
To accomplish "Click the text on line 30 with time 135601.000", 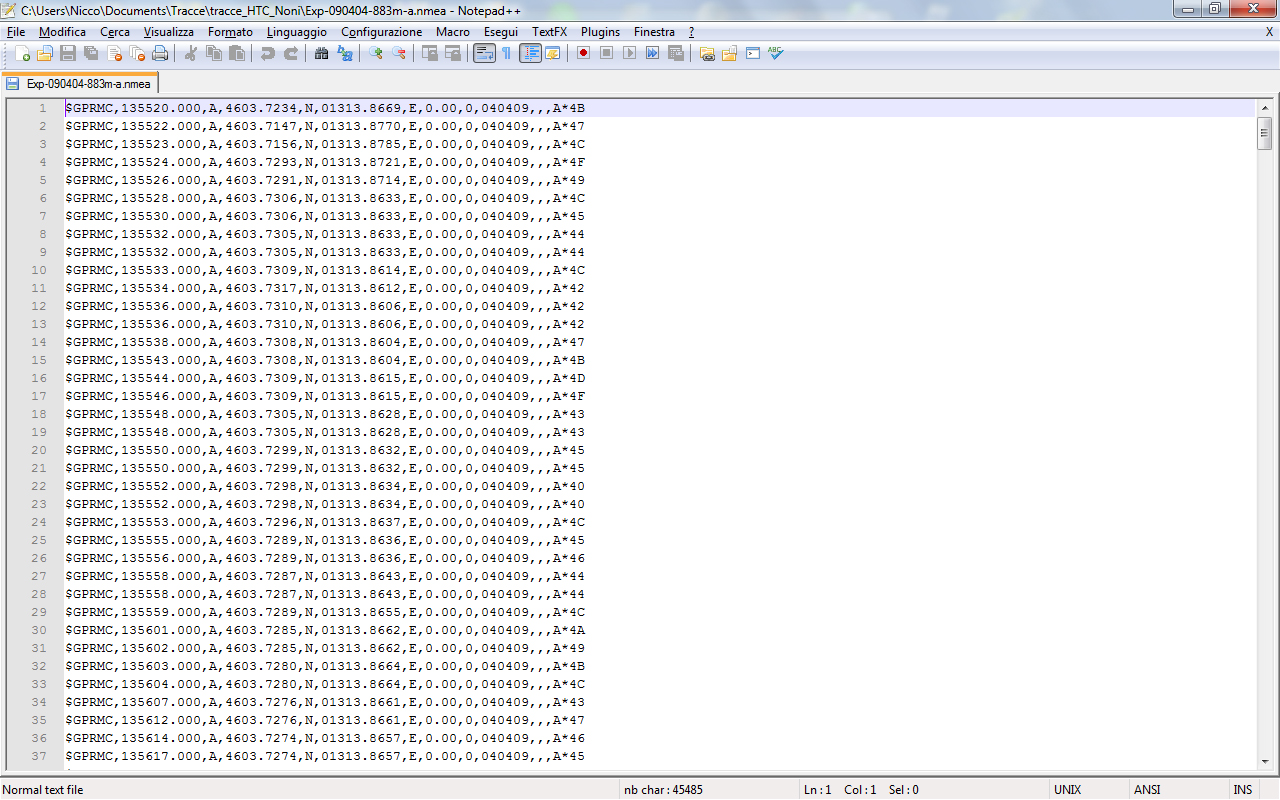I will (325, 630).
